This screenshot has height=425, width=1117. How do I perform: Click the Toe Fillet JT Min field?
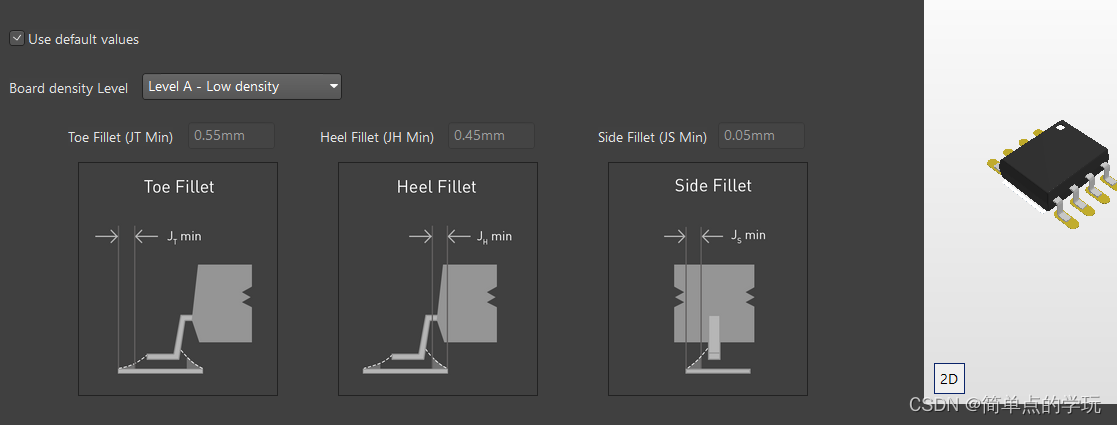tap(231, 136)
